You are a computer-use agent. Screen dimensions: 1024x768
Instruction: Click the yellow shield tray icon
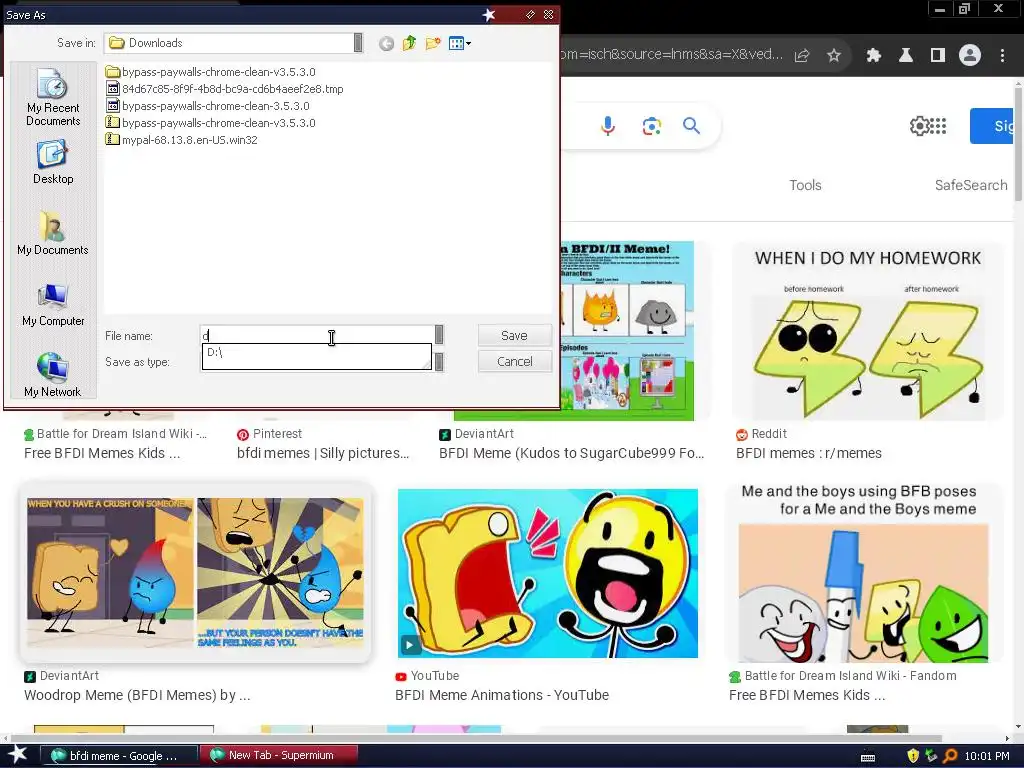pyautogui.click(x=913, y=756)
